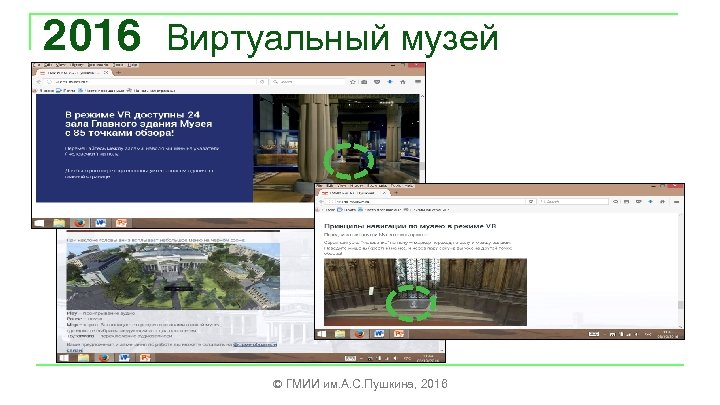Viewport: 720px width, 405px height.
Task: Click Firefox icon in the bottom-left window taskbar
Action: pyautogui.click(x=104, y=357)
